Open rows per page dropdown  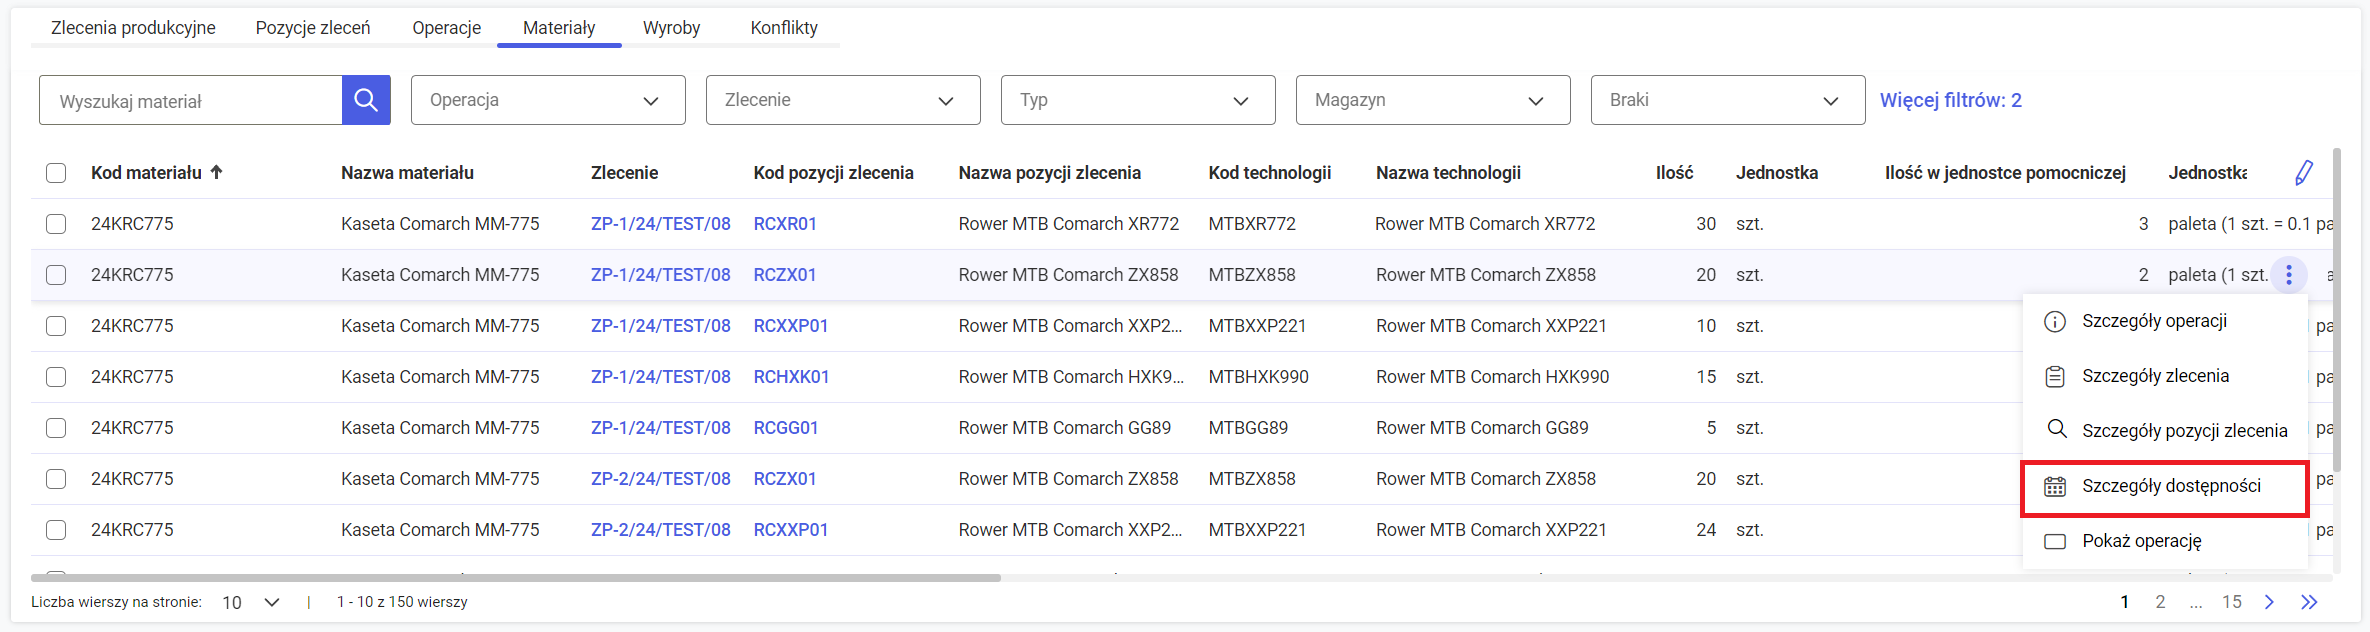coord(251,602)
